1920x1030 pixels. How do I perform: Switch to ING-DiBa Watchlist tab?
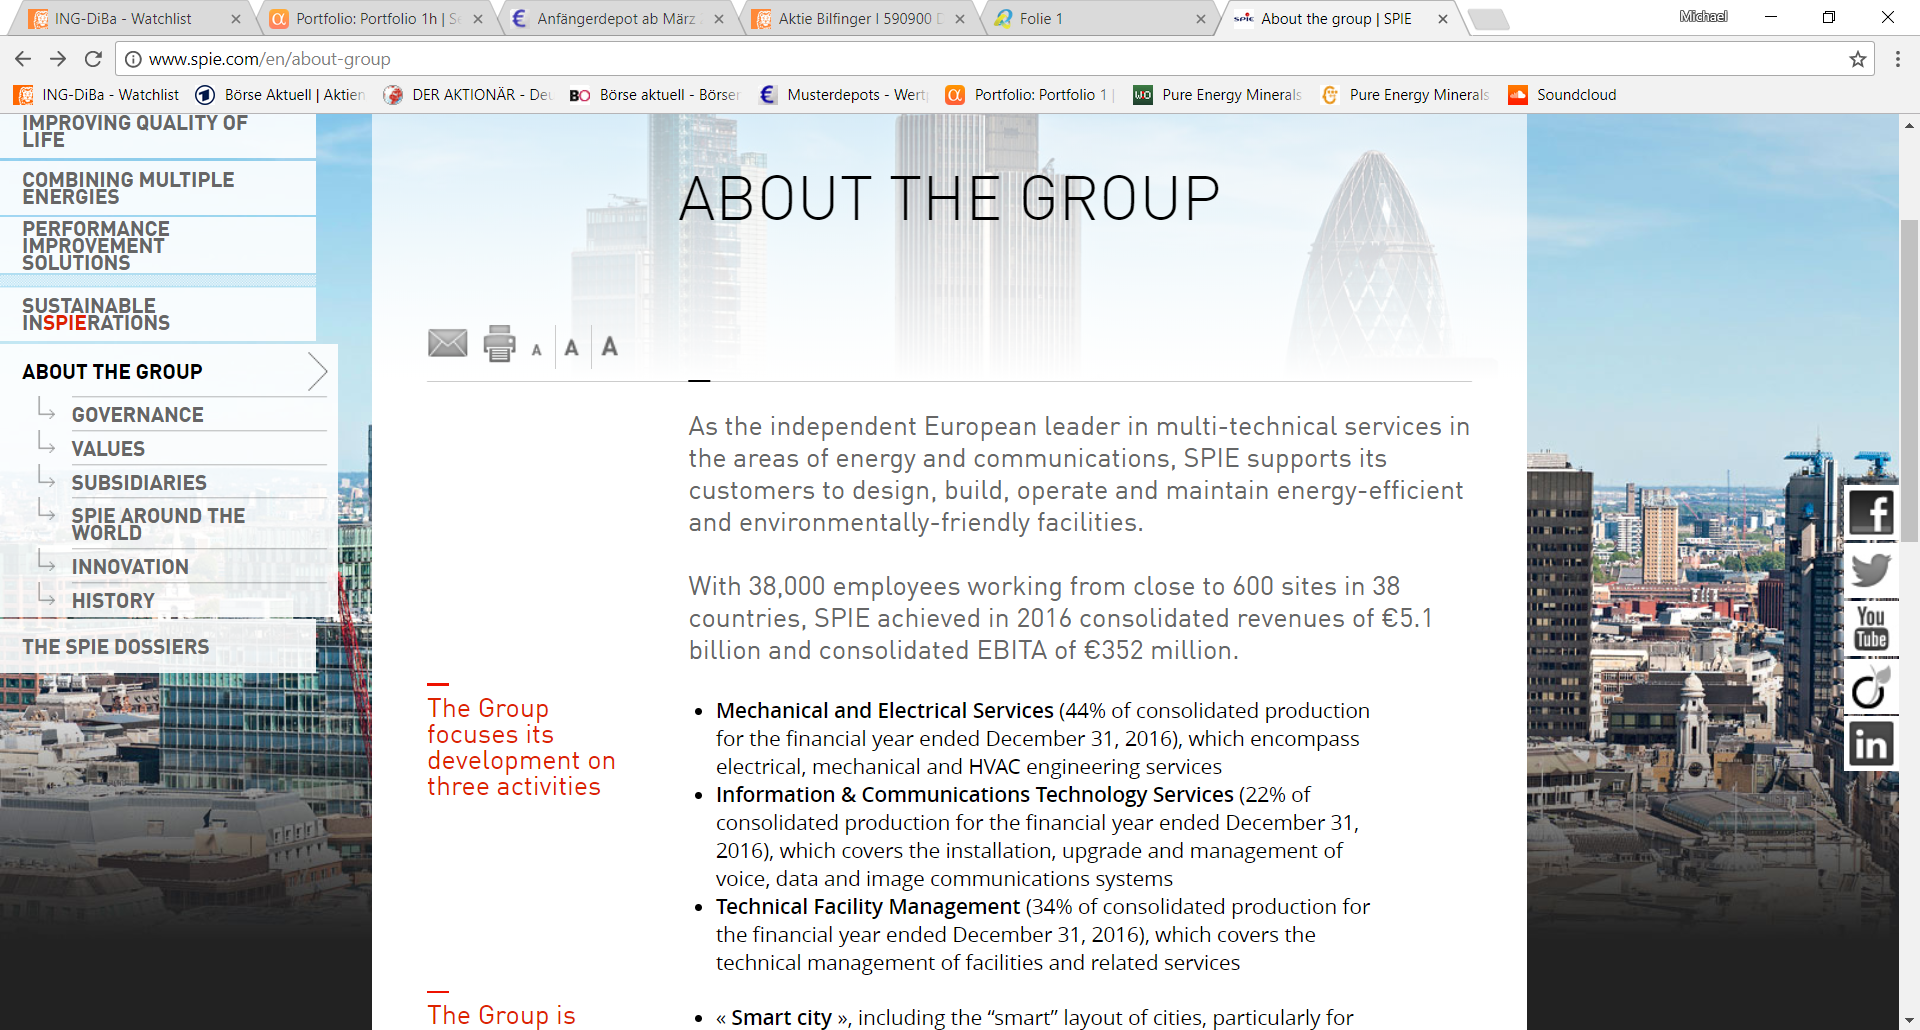[x=134, y=19]
